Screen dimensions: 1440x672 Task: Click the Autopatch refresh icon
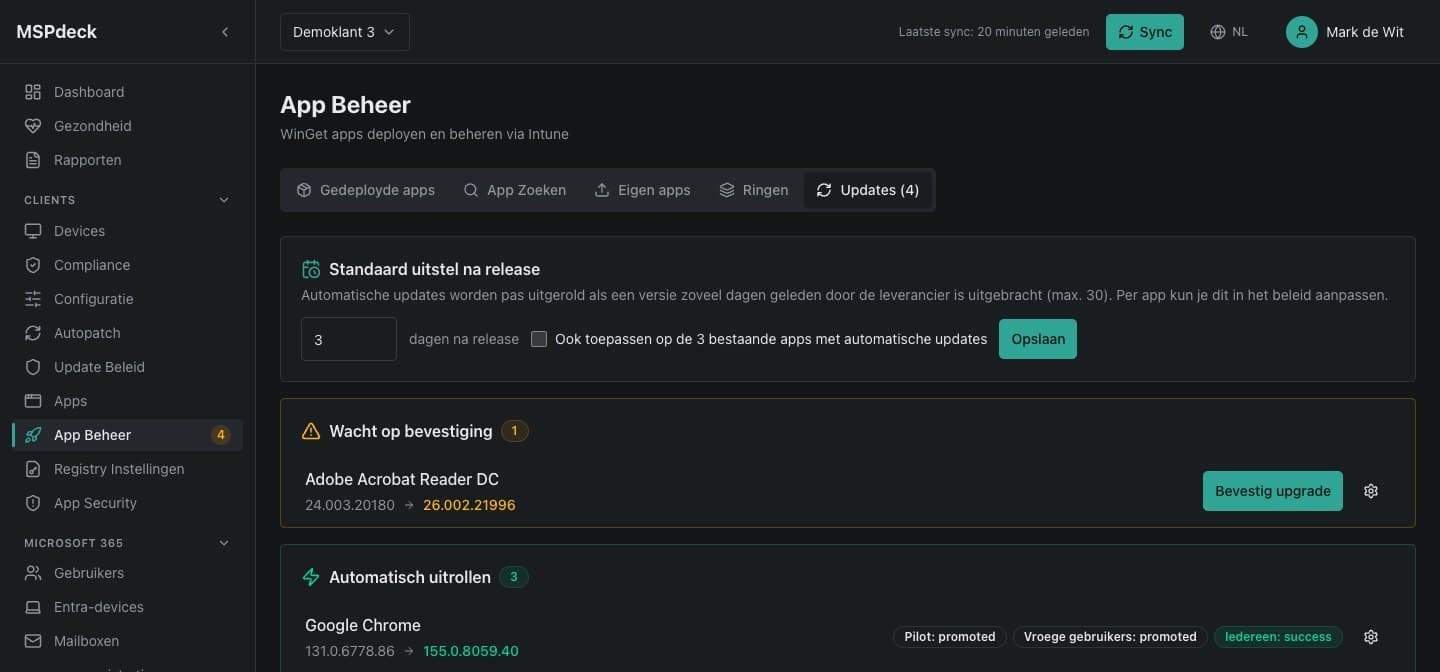coord(33,333)
